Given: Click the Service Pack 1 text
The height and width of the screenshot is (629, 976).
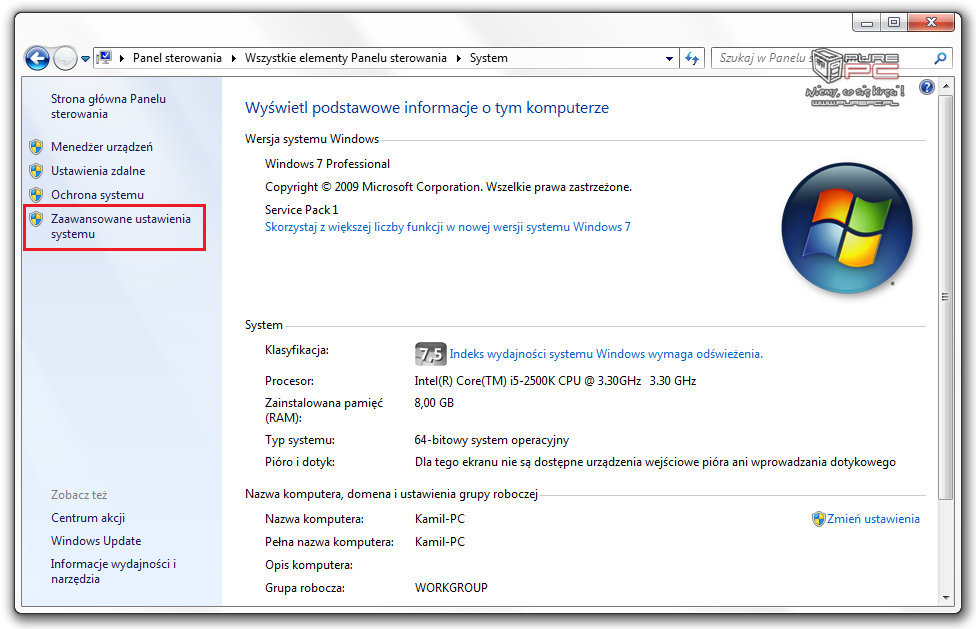Looking at the screenshot, I should click(301, 210).
